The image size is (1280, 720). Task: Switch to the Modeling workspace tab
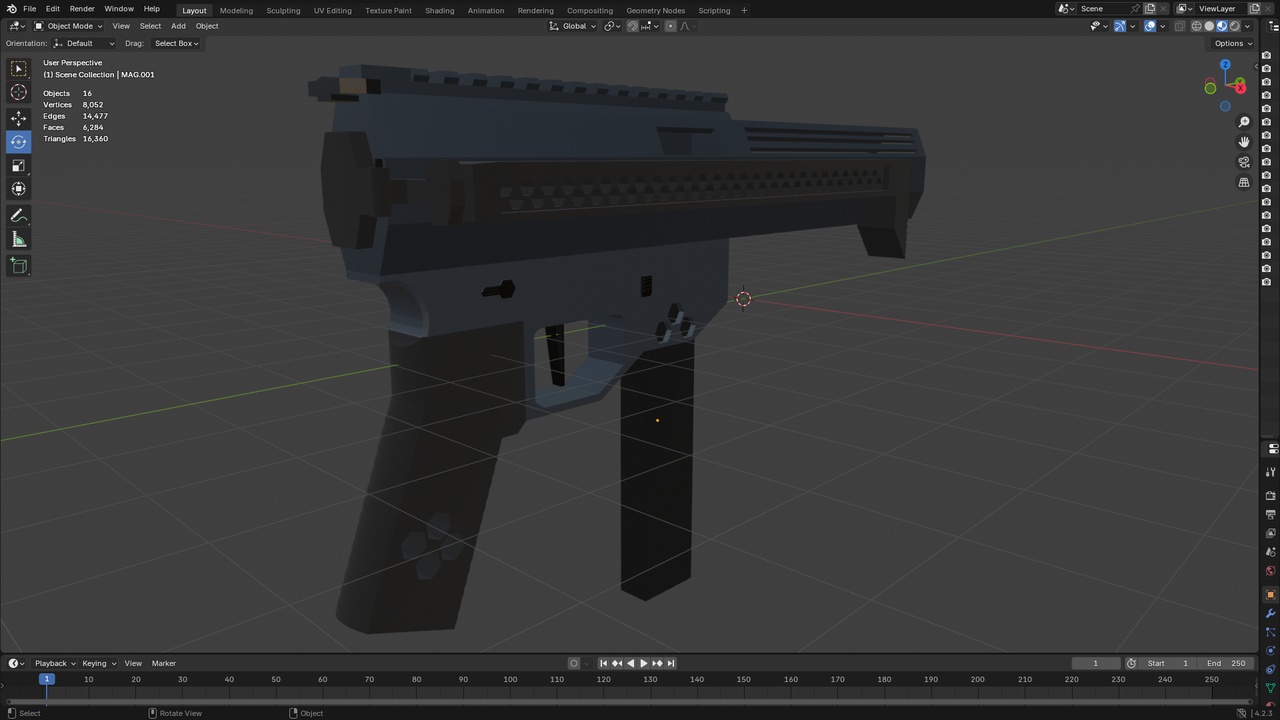(236, 10)
